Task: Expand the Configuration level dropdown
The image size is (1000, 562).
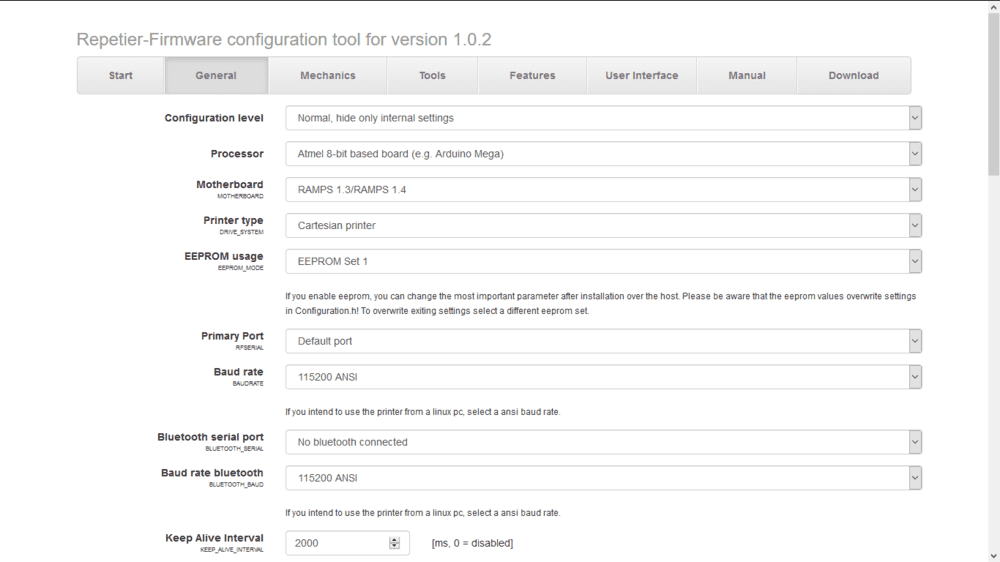Action: (x=603, y=118)
